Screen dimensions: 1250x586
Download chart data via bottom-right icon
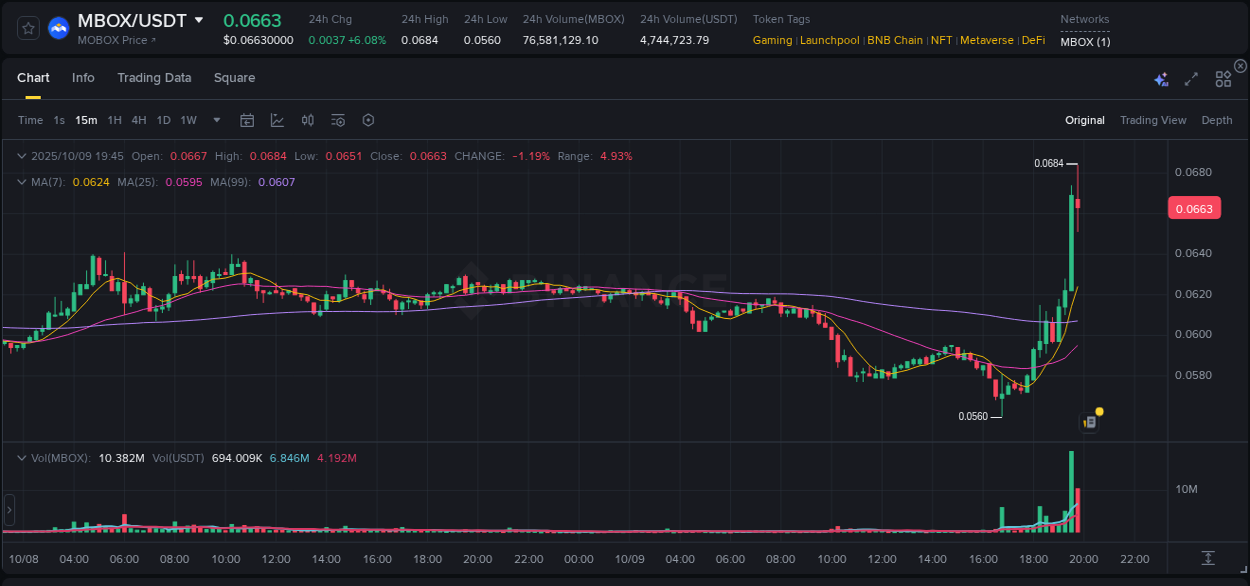point(1207,559)
